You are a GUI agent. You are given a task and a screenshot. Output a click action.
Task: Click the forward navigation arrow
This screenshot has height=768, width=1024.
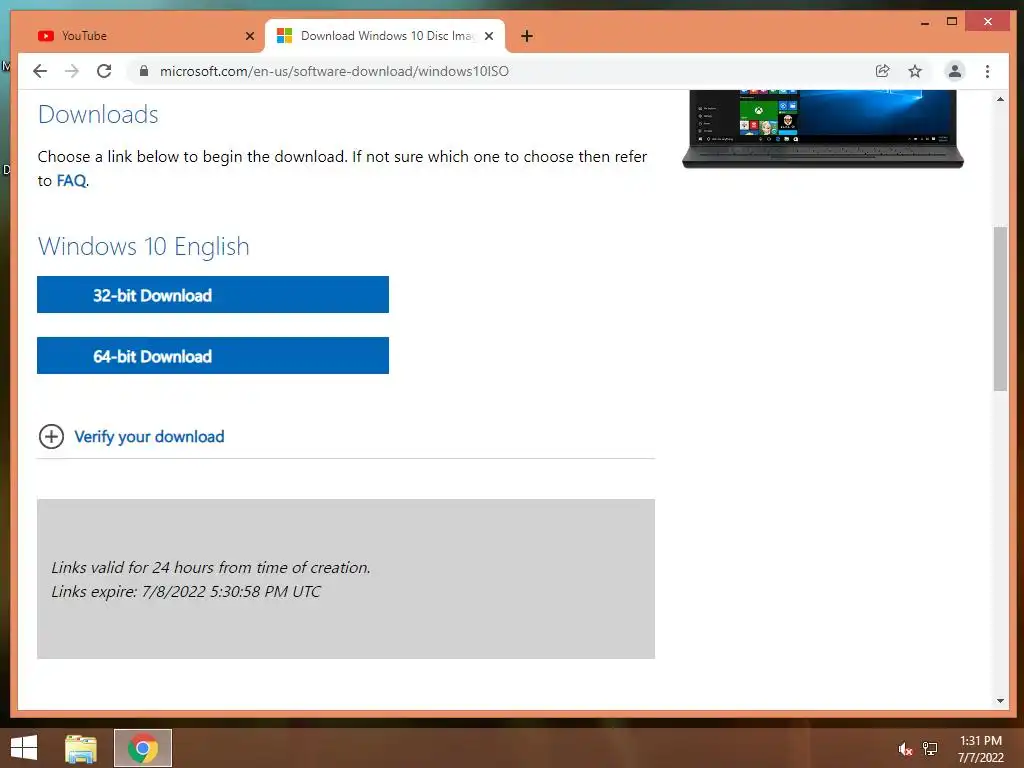72,71
